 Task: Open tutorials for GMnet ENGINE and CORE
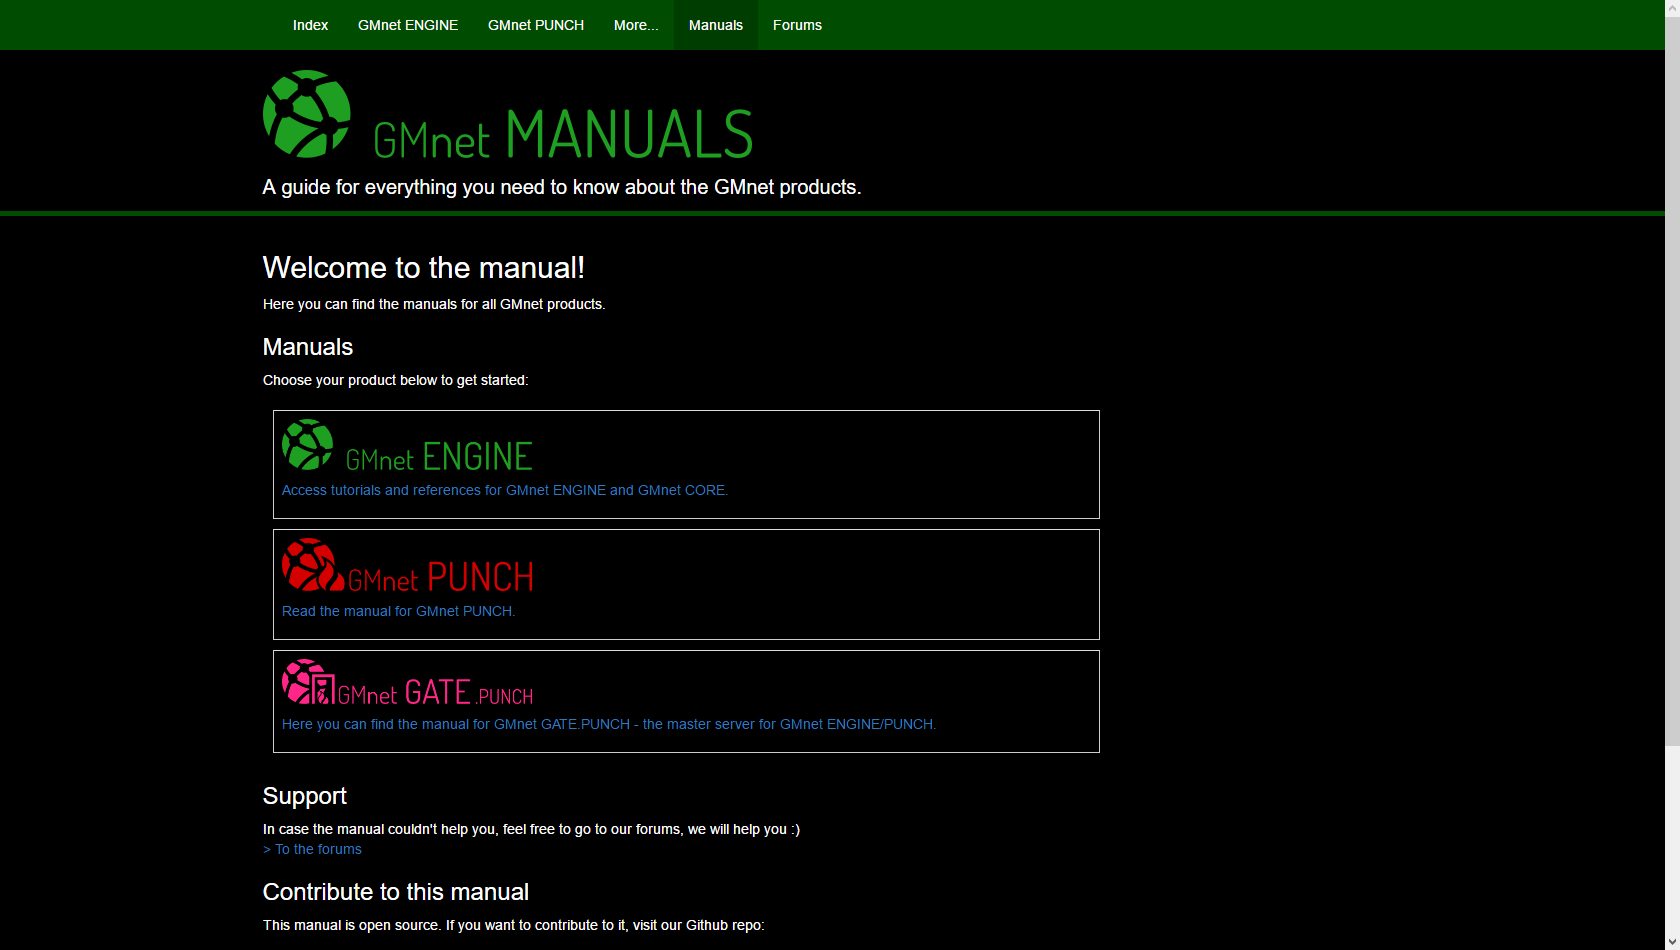(x=505, y=490)
